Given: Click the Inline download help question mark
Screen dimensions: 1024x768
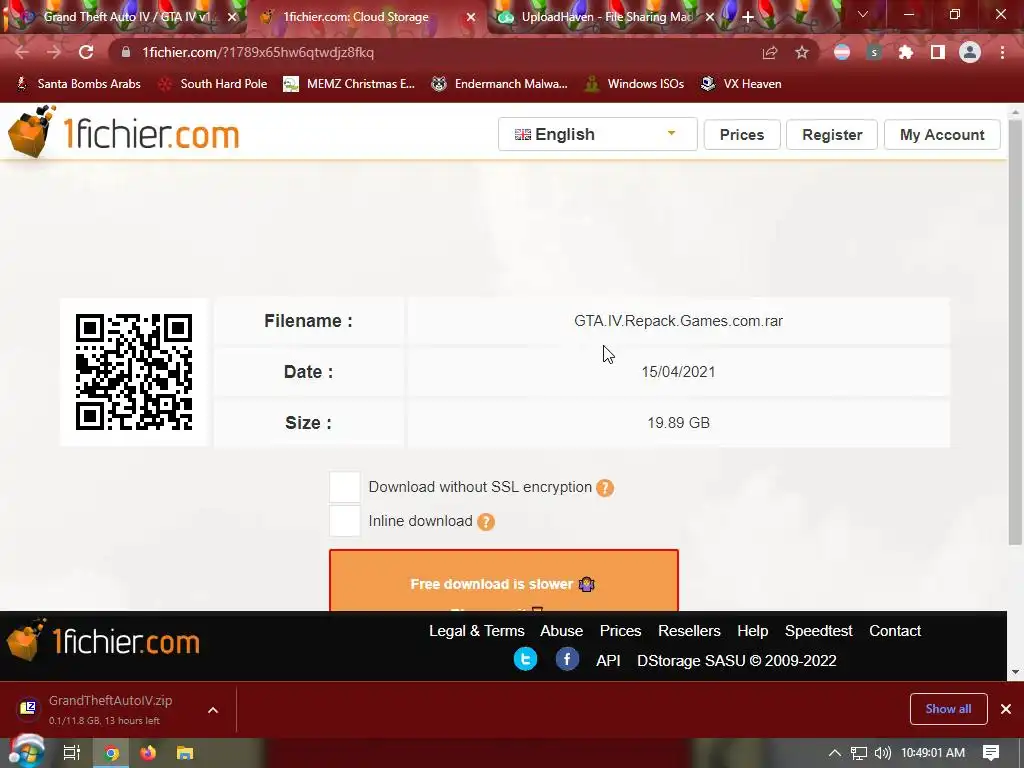Looking at the screenshot, I should point(486,522).
